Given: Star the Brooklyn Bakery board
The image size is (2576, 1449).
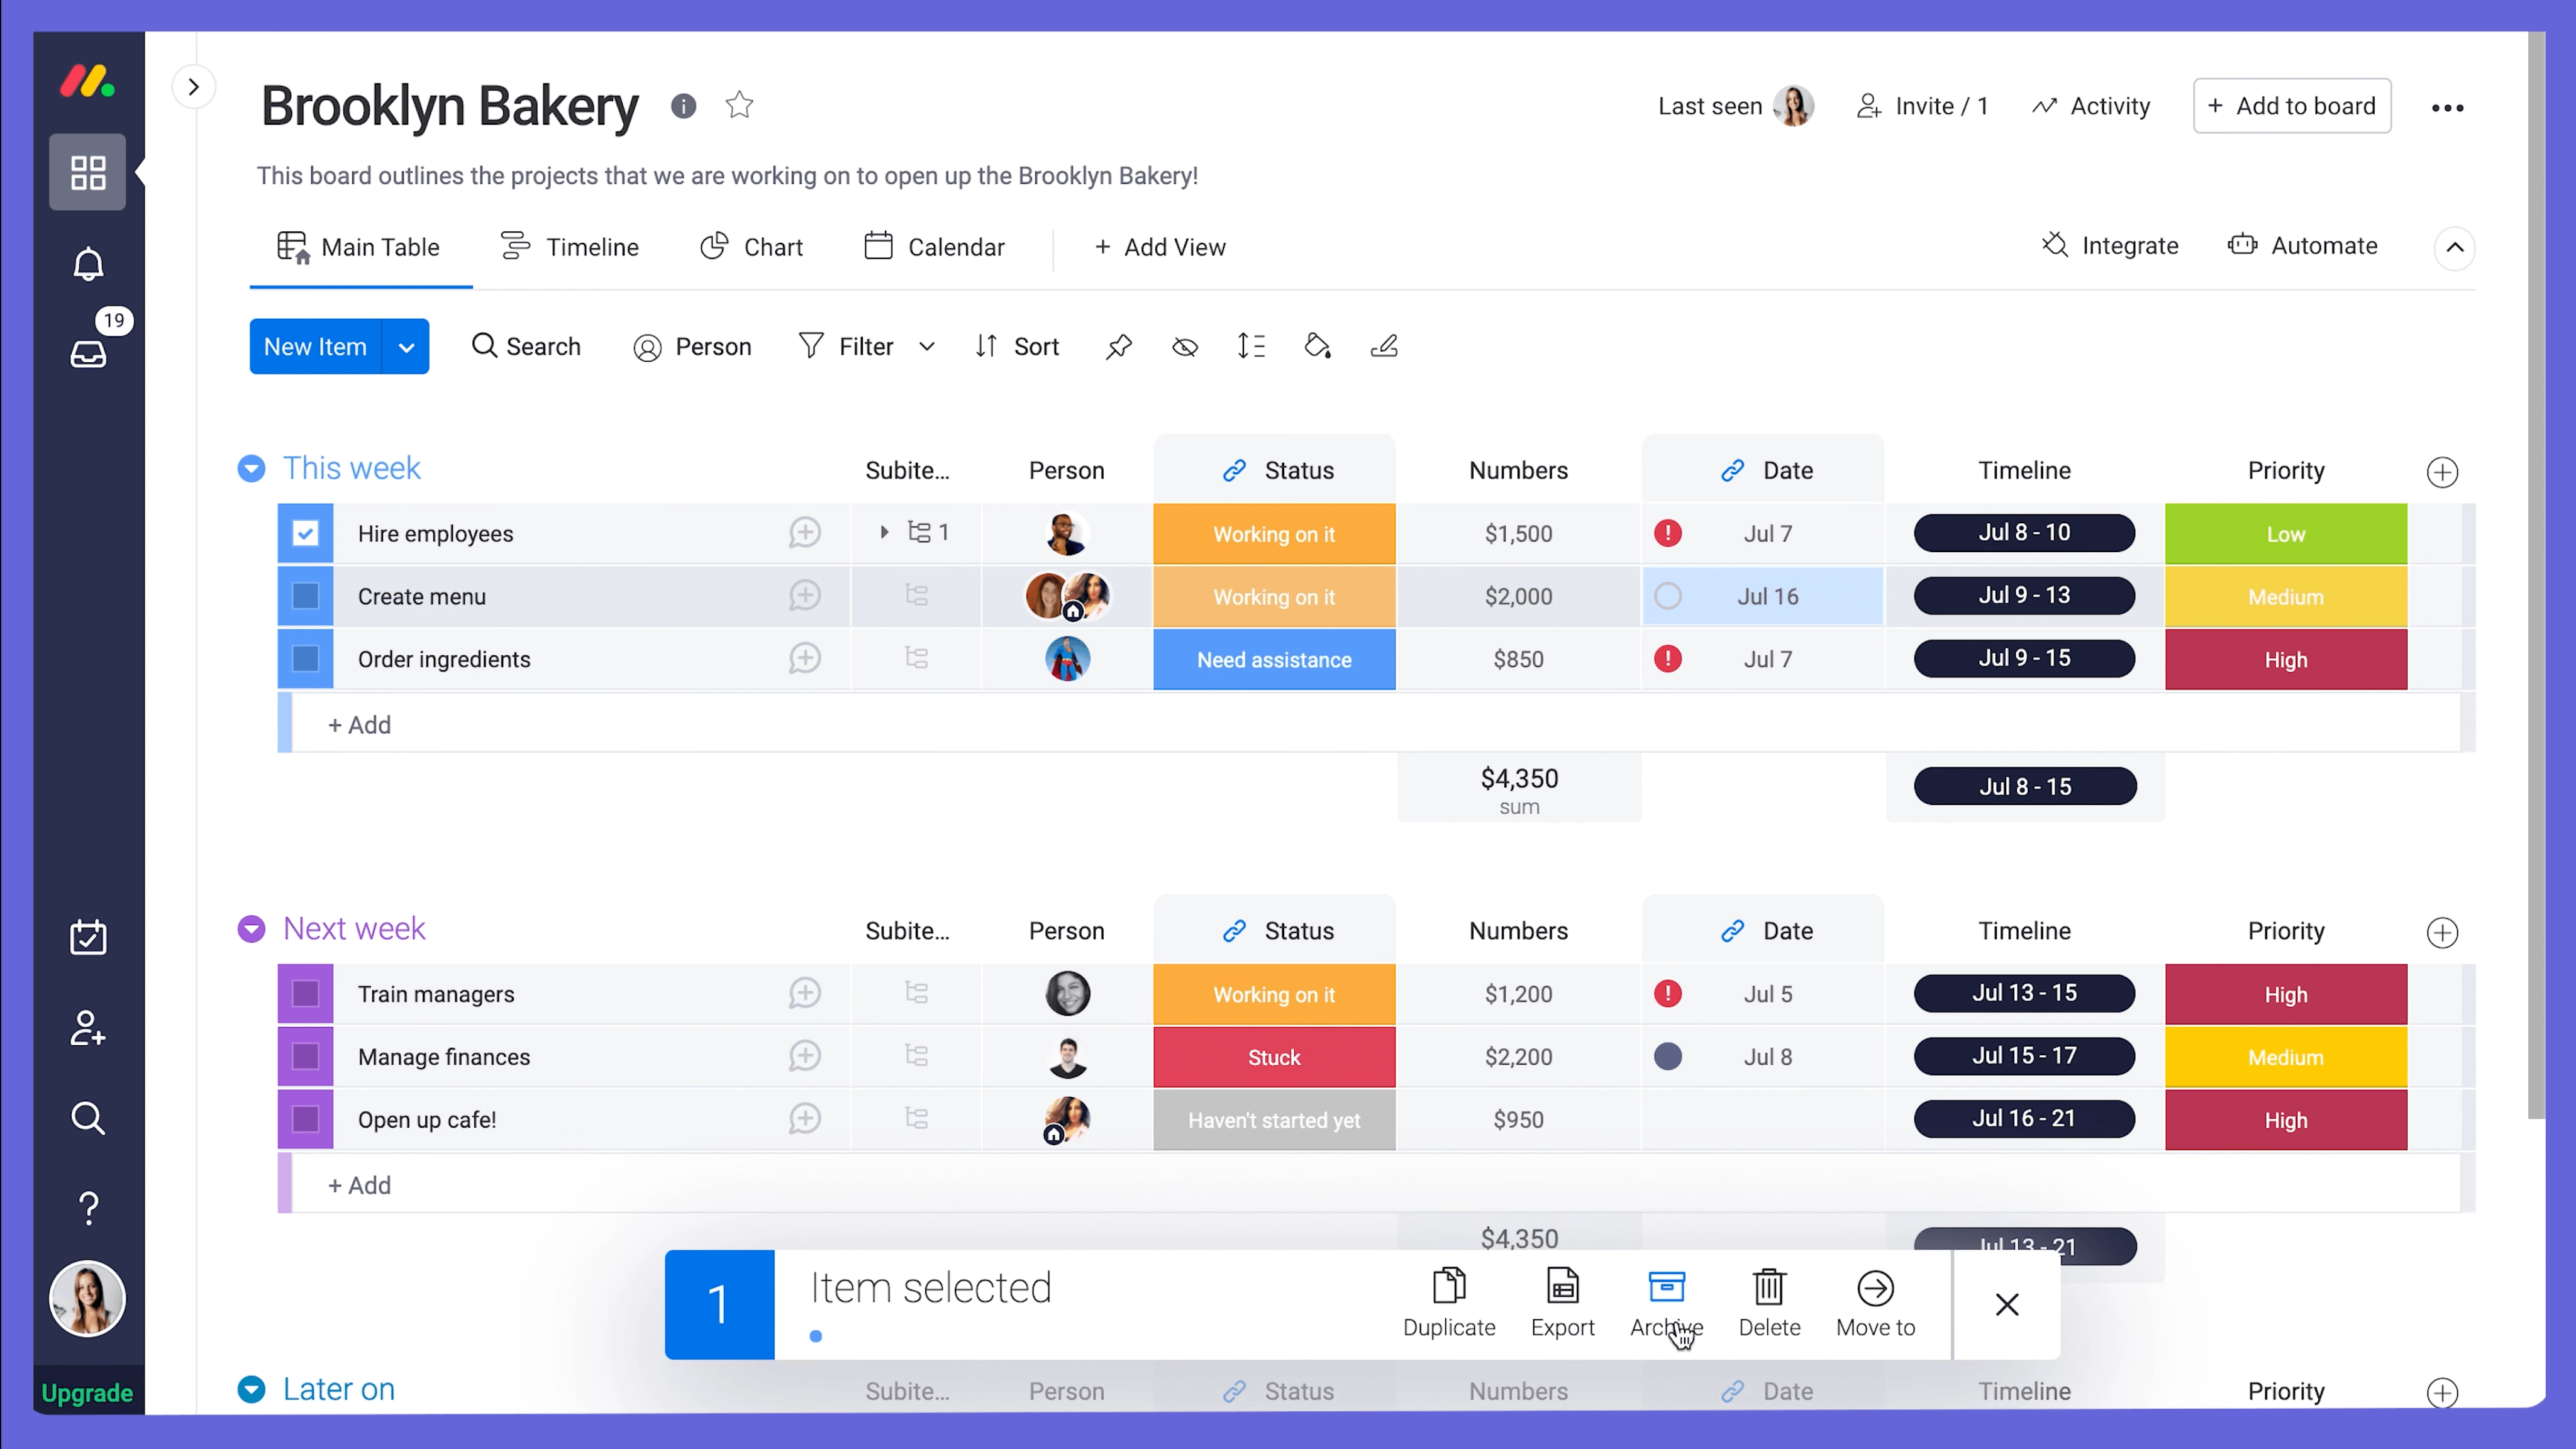Looking at the screenshot, I should [x=739, y=105].
